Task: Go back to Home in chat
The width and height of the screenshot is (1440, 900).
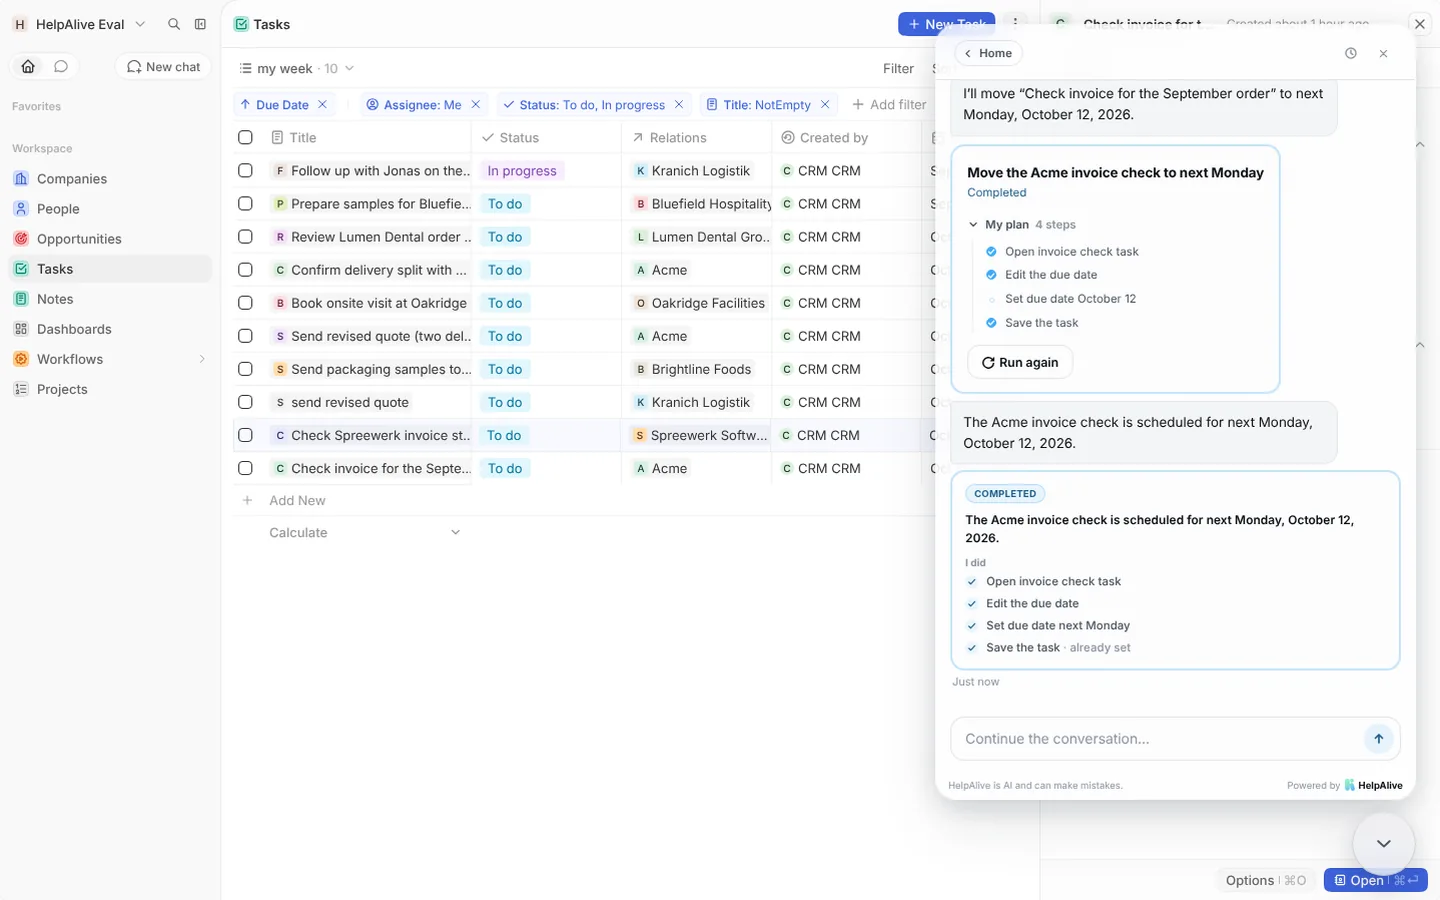Action: point(987,53)
